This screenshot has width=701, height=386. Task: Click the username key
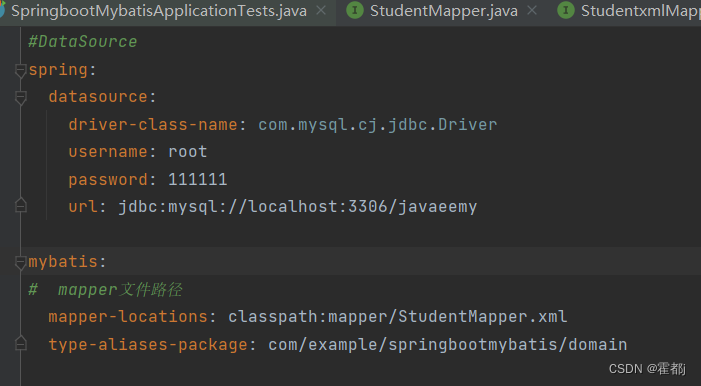(x=108, y=152)
